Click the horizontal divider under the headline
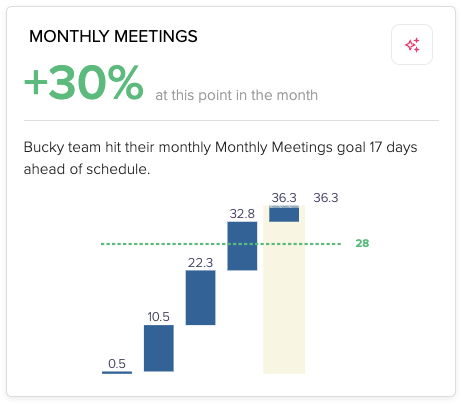Image resolution: width=462 pixels, height=404 pixels. [231, 120]
